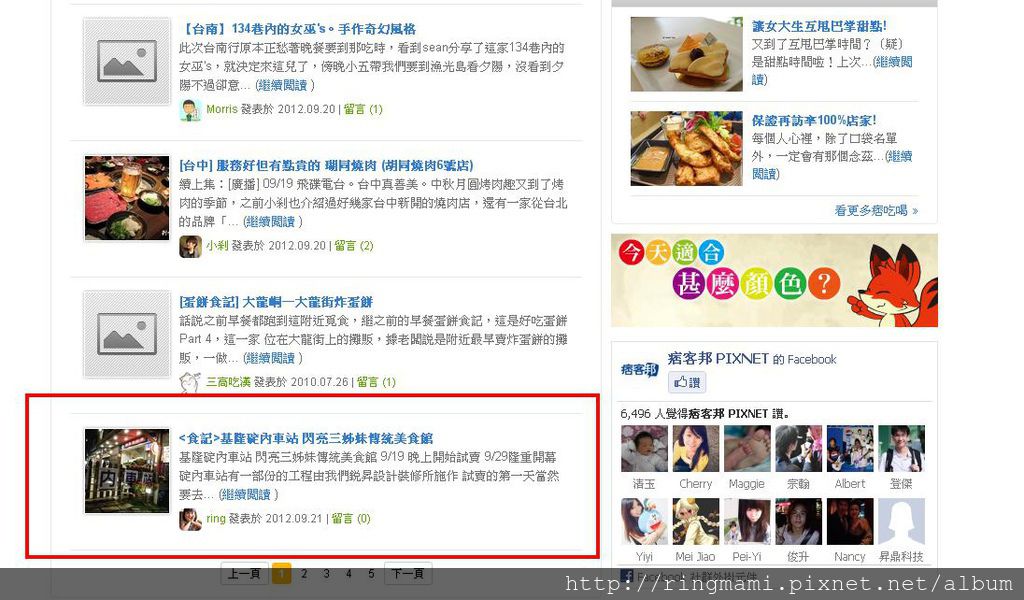Click the Facebook 讚 like button
The image size is (1024, 600).
point(686,382)
